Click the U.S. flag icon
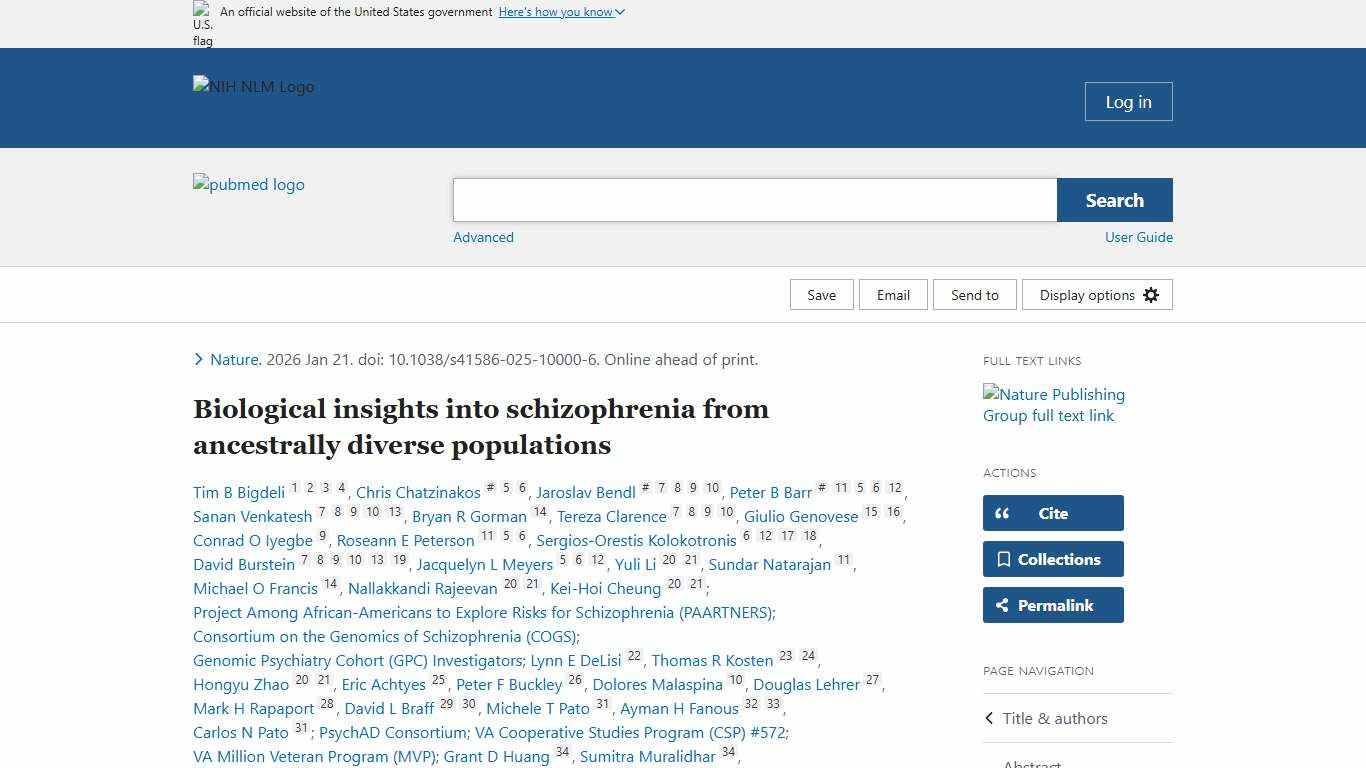The image size is (1366, 768). point(201,21)
